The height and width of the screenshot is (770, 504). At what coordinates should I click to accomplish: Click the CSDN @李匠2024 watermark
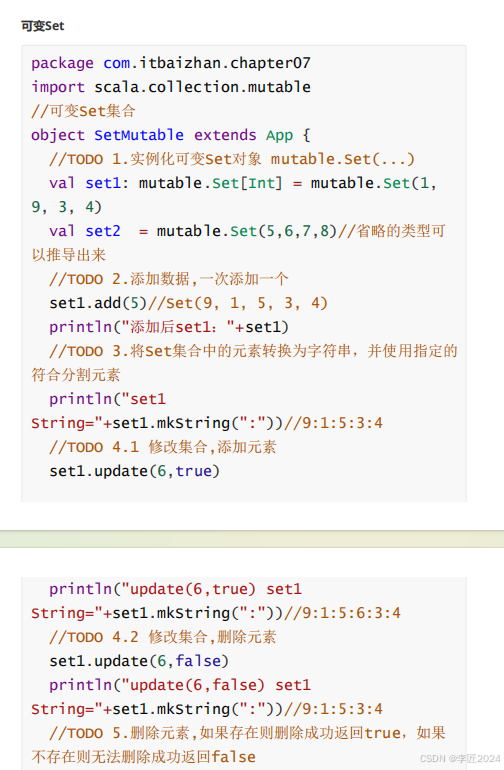click(460, 758)
